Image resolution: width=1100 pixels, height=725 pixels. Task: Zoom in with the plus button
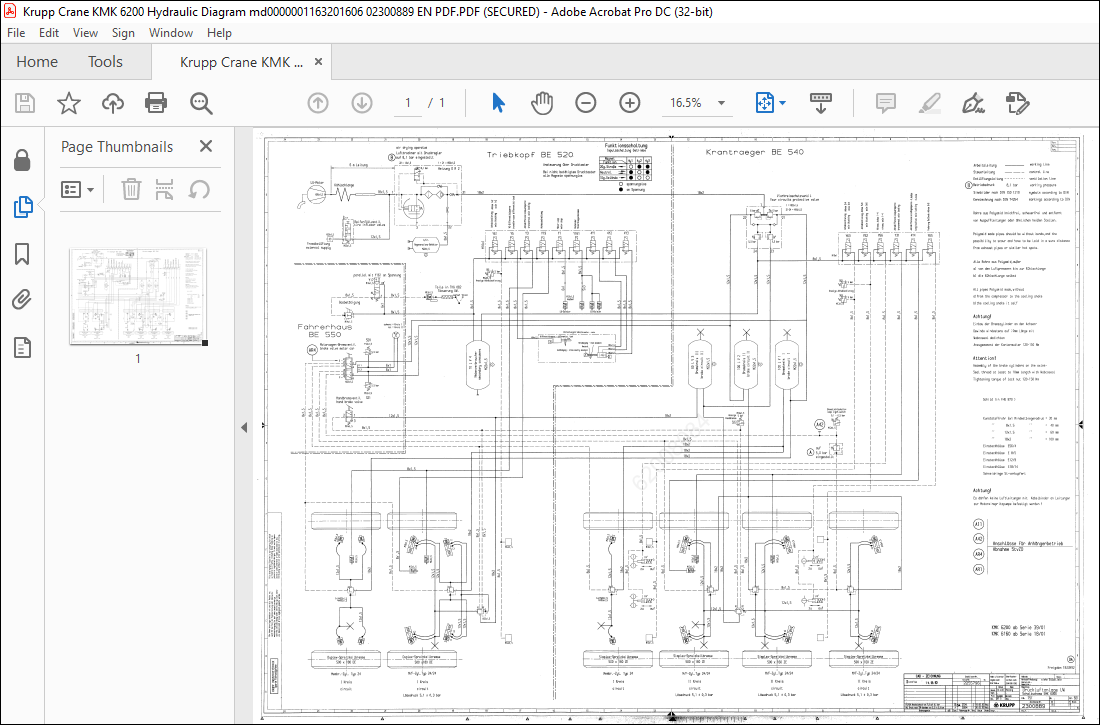pos(629,103)
